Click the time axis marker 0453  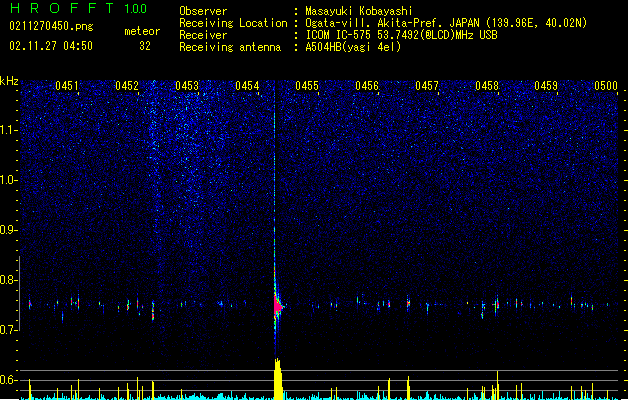(187, 86)
